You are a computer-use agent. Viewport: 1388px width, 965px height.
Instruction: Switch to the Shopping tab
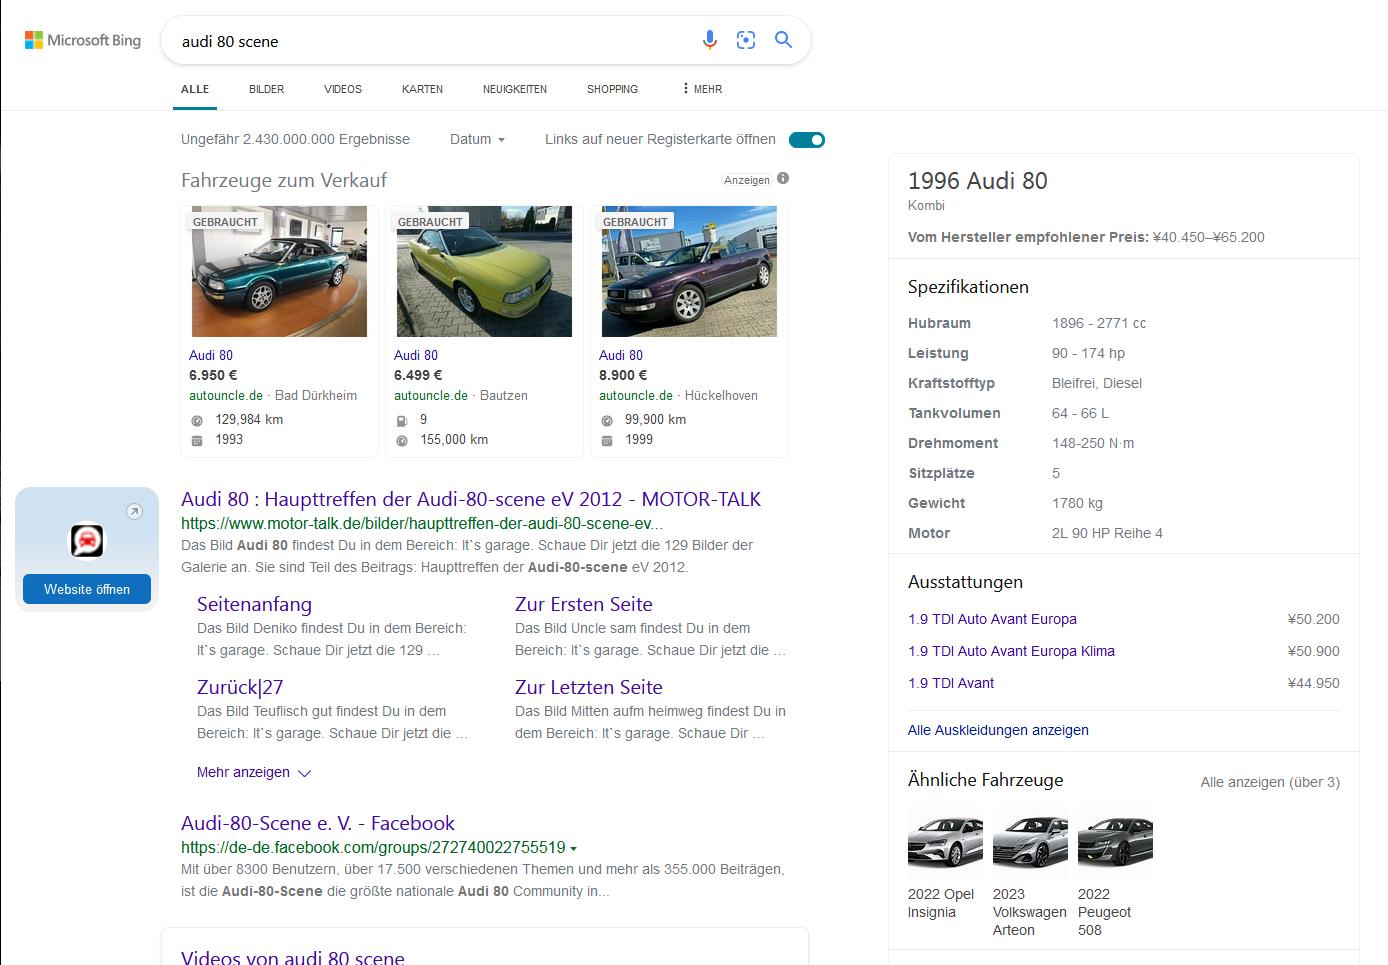coord(612,89)
